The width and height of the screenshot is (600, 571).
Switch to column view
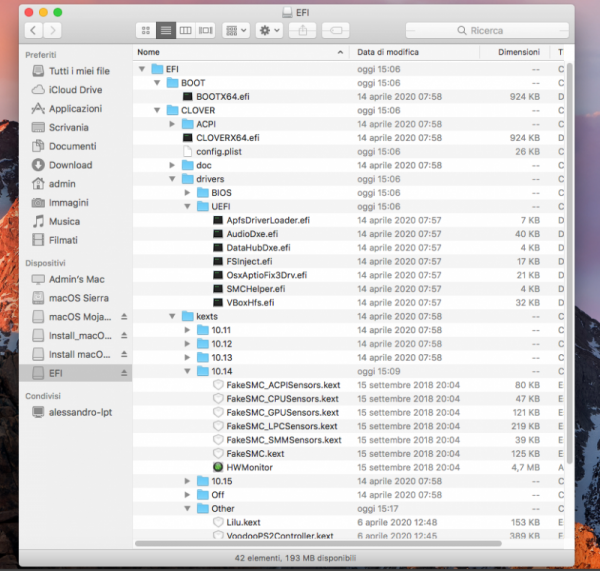186,30
